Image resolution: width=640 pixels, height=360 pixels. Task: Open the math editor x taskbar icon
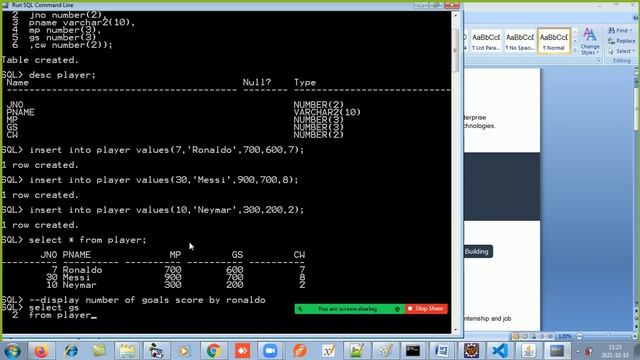coord(328,351)
